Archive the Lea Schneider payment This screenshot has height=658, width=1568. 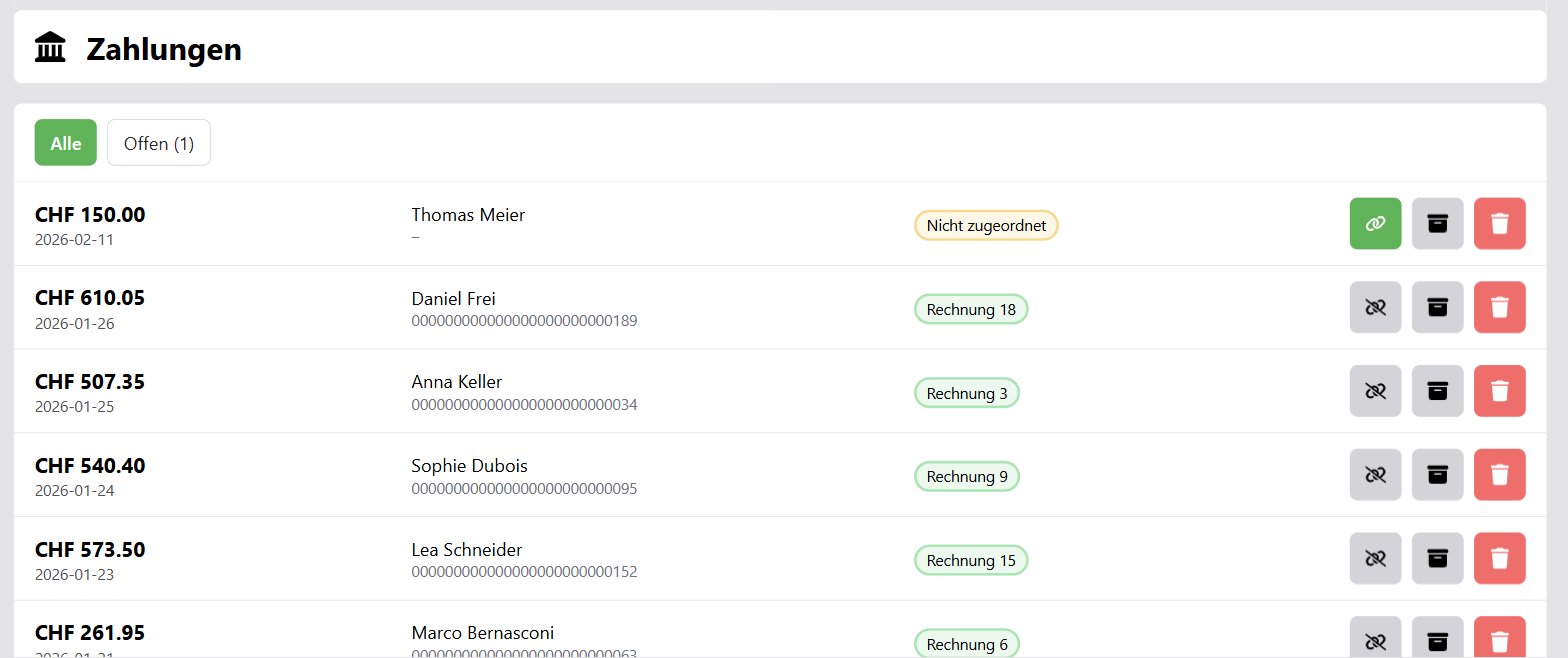click(x=1437, y=558)
